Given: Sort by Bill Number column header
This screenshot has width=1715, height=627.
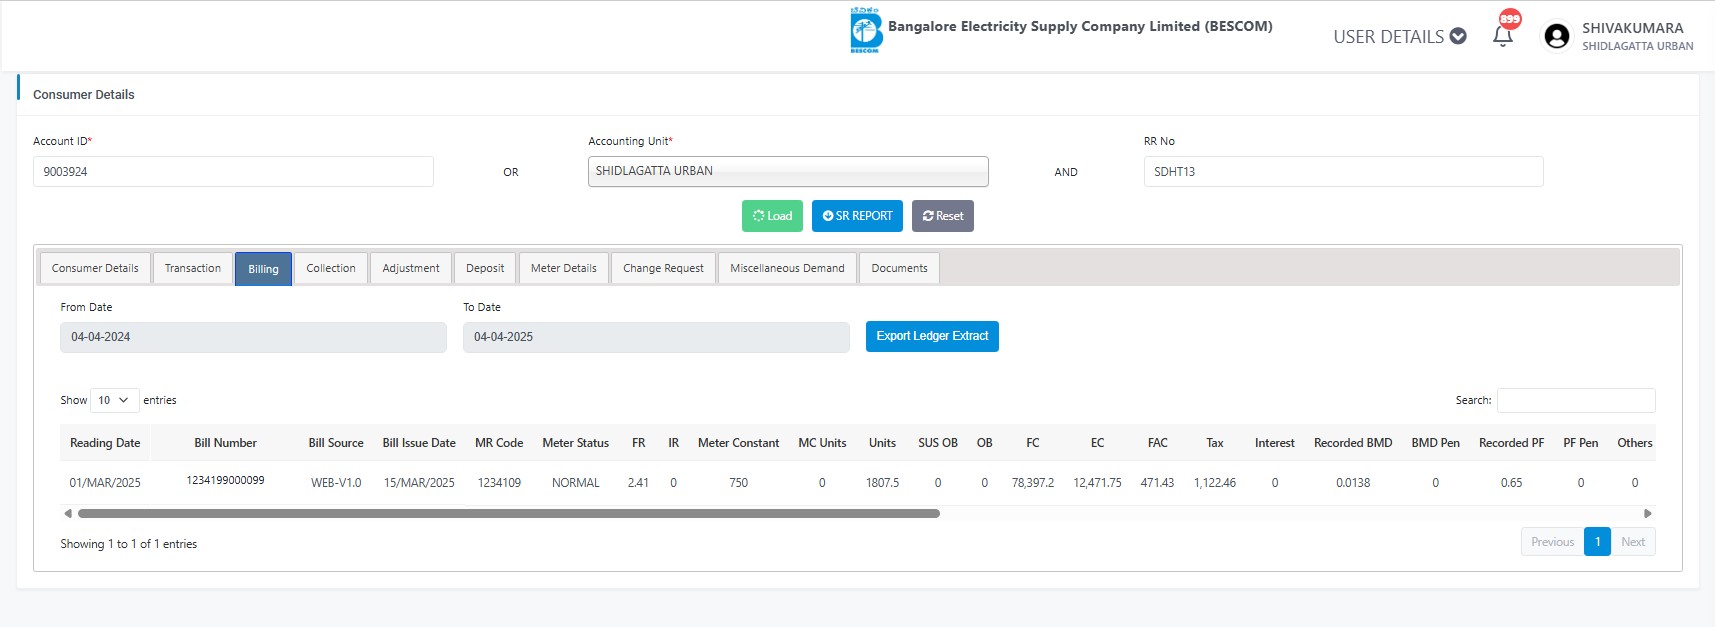Looking at the screenshot, I should [x=225, y=443].
